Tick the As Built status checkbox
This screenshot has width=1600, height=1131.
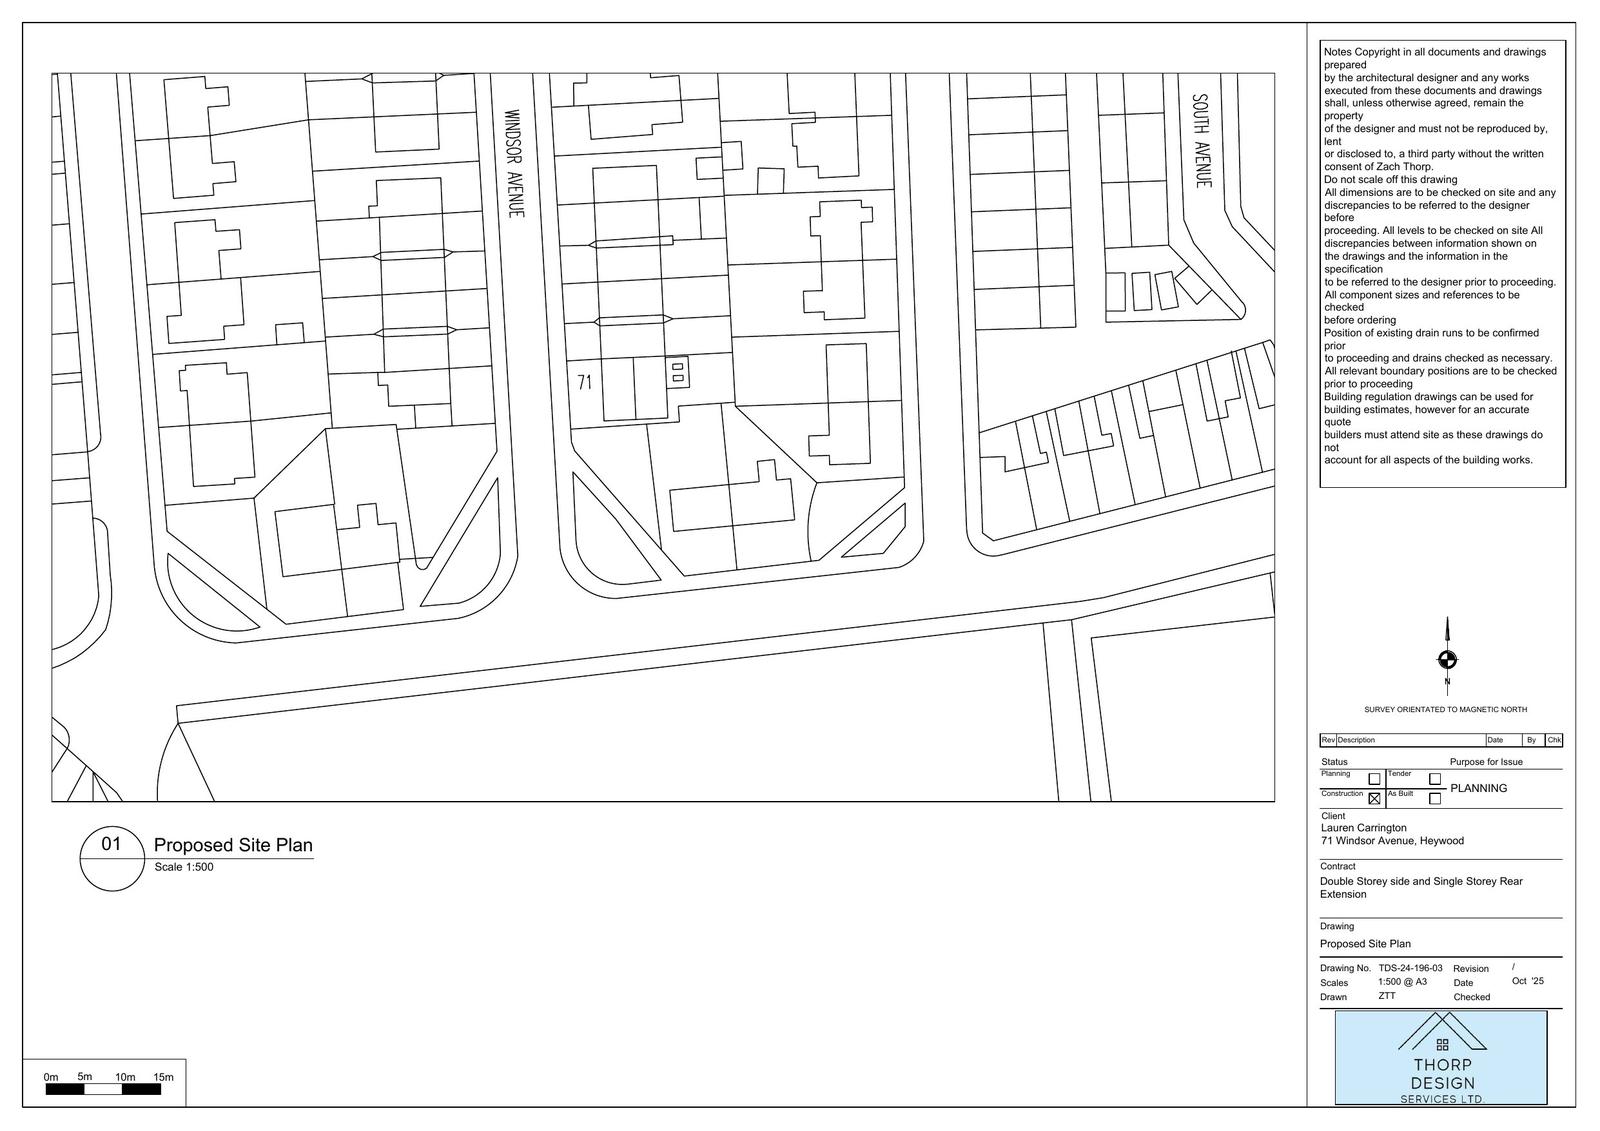tap(1435, 798)
